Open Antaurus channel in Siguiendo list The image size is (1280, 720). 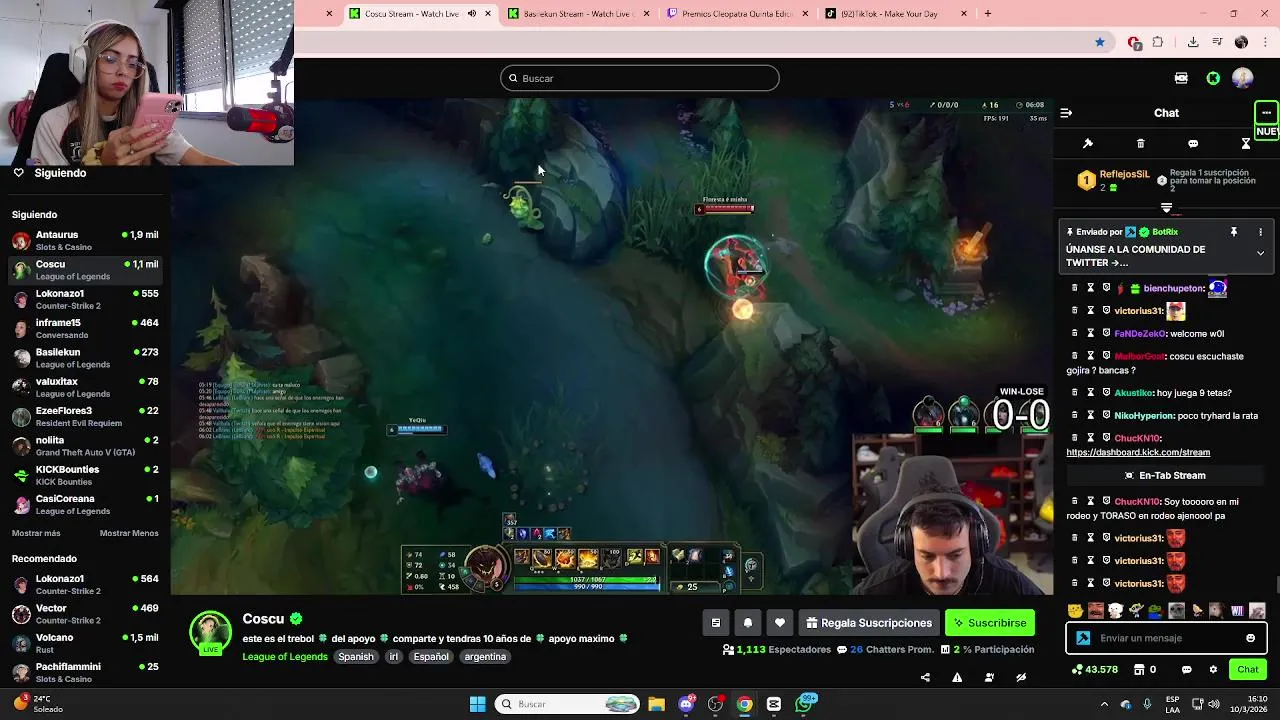85,241
